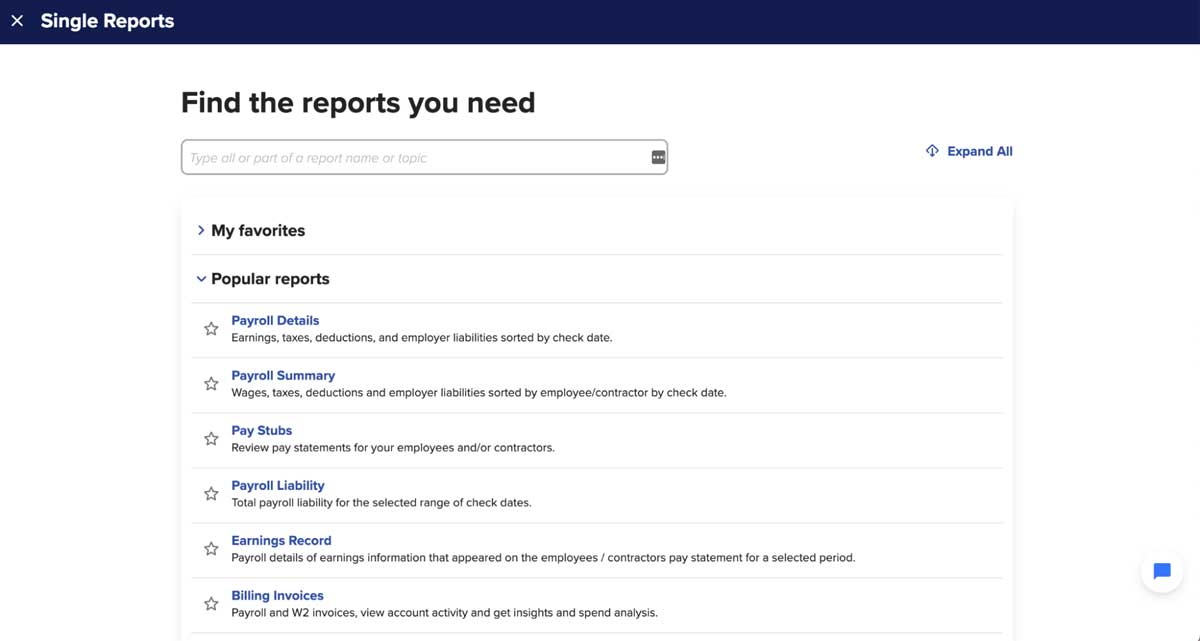Open the Pay Stubs report
Screen dimensions: 1200x641
[261, 430]
